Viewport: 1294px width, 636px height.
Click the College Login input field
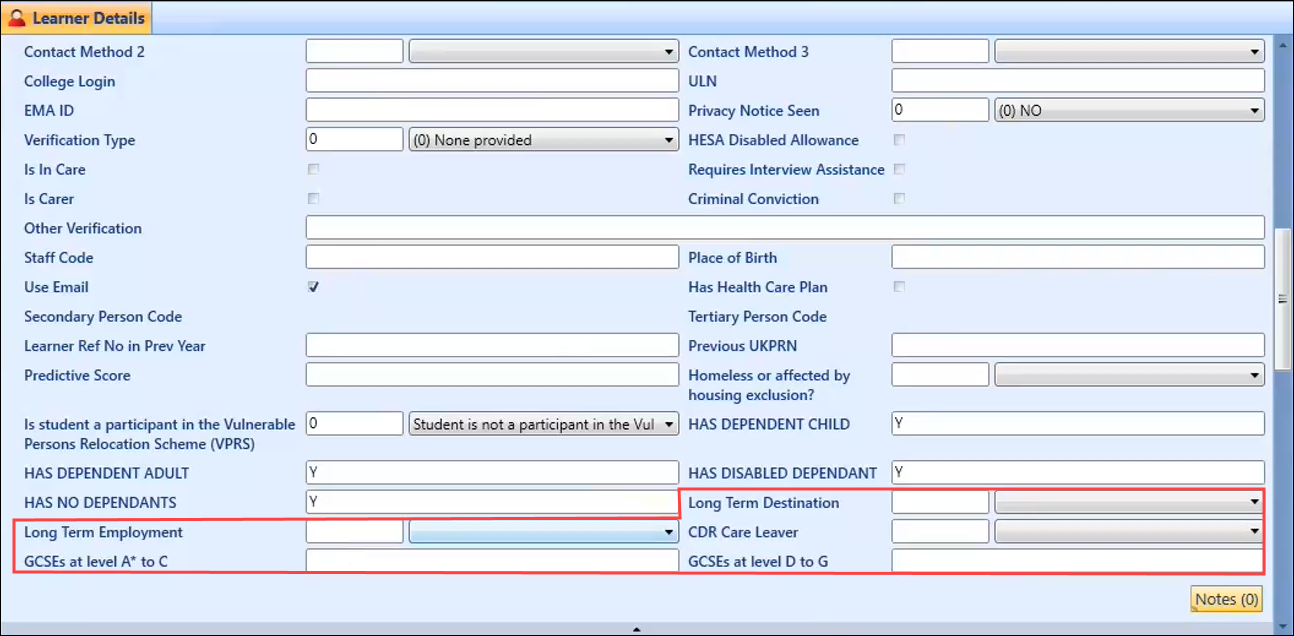pyautogui.click(x=492, y=81)
